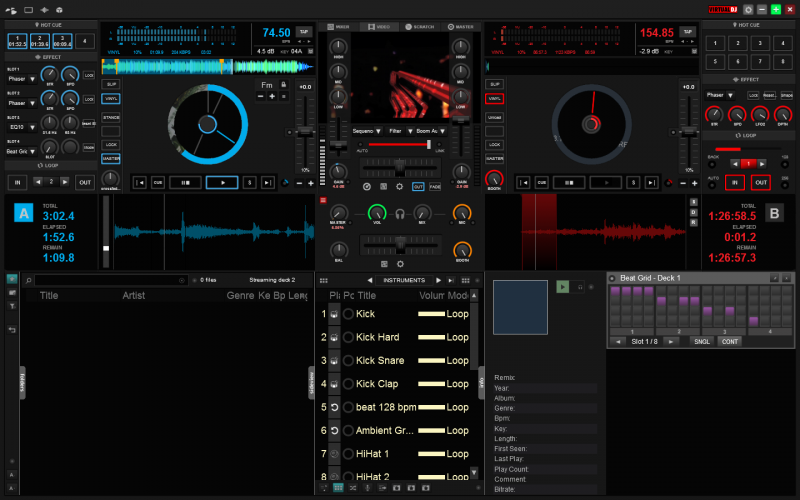800x500 pixels.
Task: Switch to the SCRATCH tab
Action: (x=428, y=26)
